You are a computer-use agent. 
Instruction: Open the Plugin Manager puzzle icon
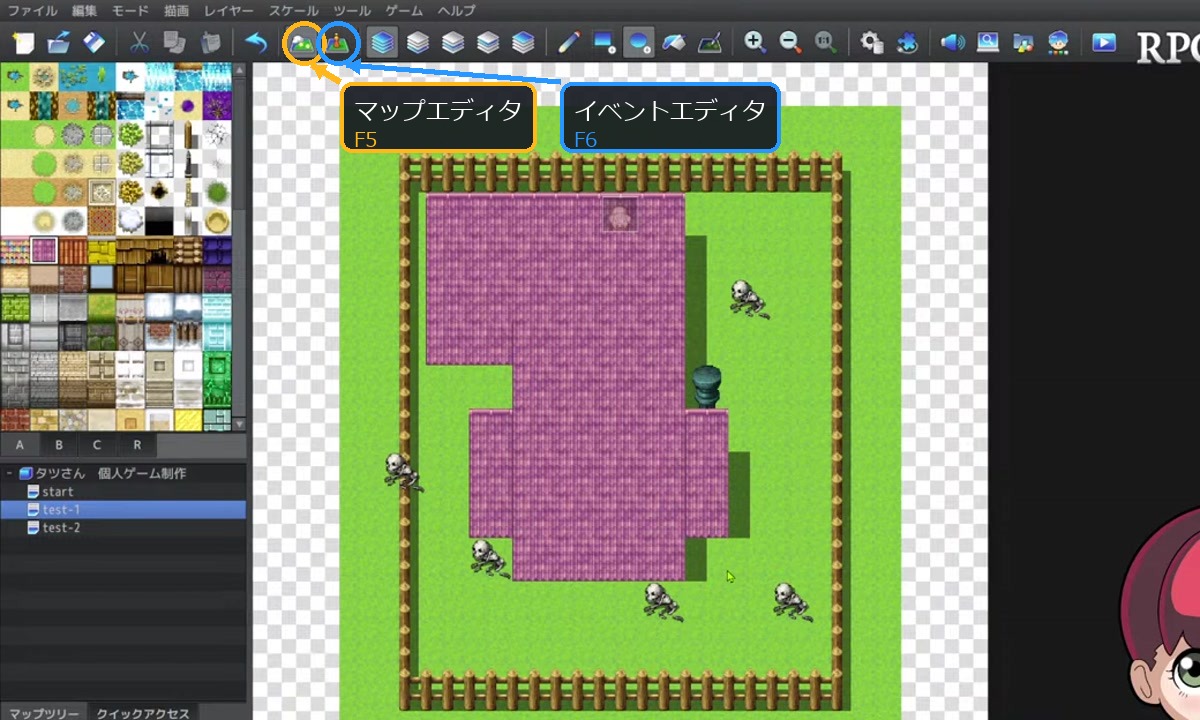pos(907,43)
